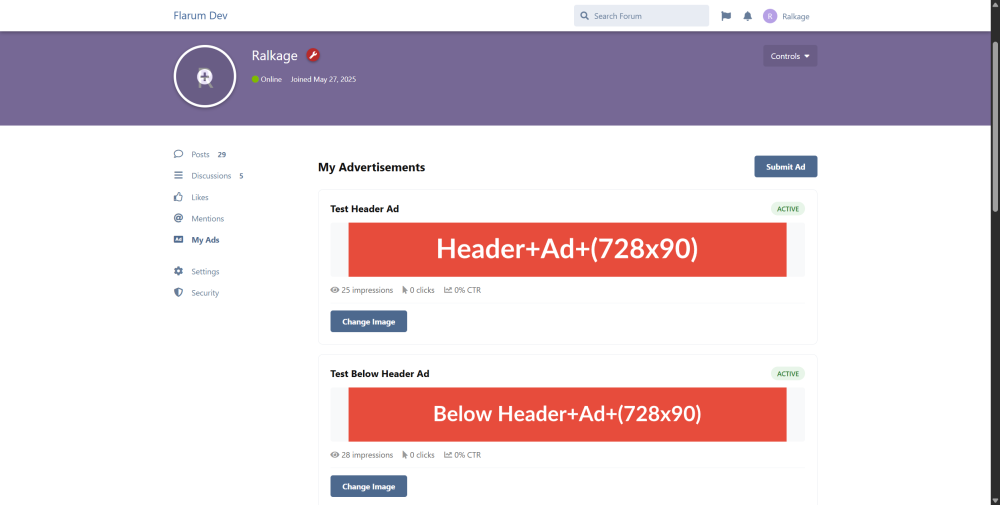Click the Test Below Header Ad title
This screenshot has width=1000, height=505.
(379, 374)
